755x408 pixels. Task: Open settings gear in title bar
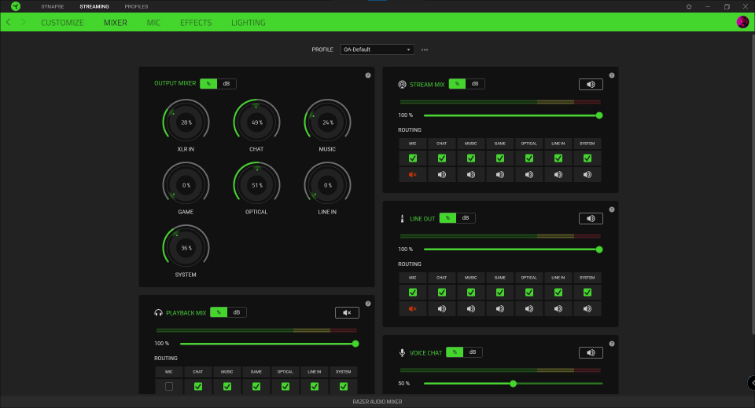(x=689, y=7)
